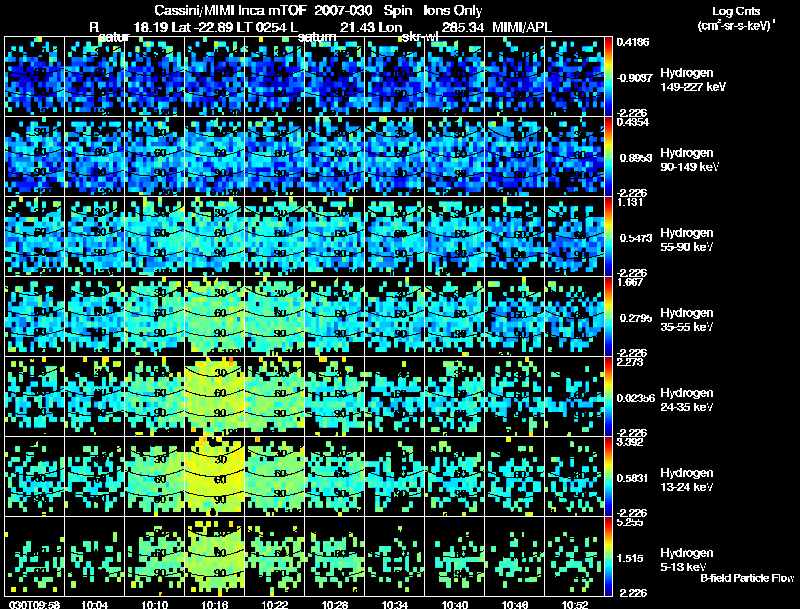Screen dimensions: 800x609
Task: Click the 'Ions Only' text in the header
Action: (453, 11)
